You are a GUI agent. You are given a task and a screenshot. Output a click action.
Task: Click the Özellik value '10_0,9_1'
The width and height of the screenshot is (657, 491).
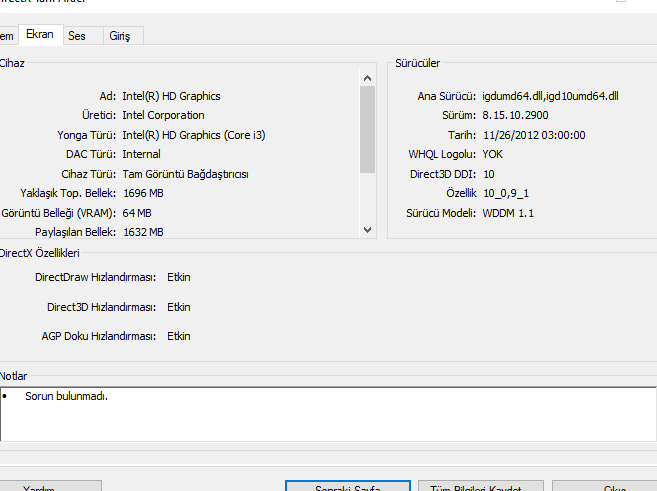[506, 193]
